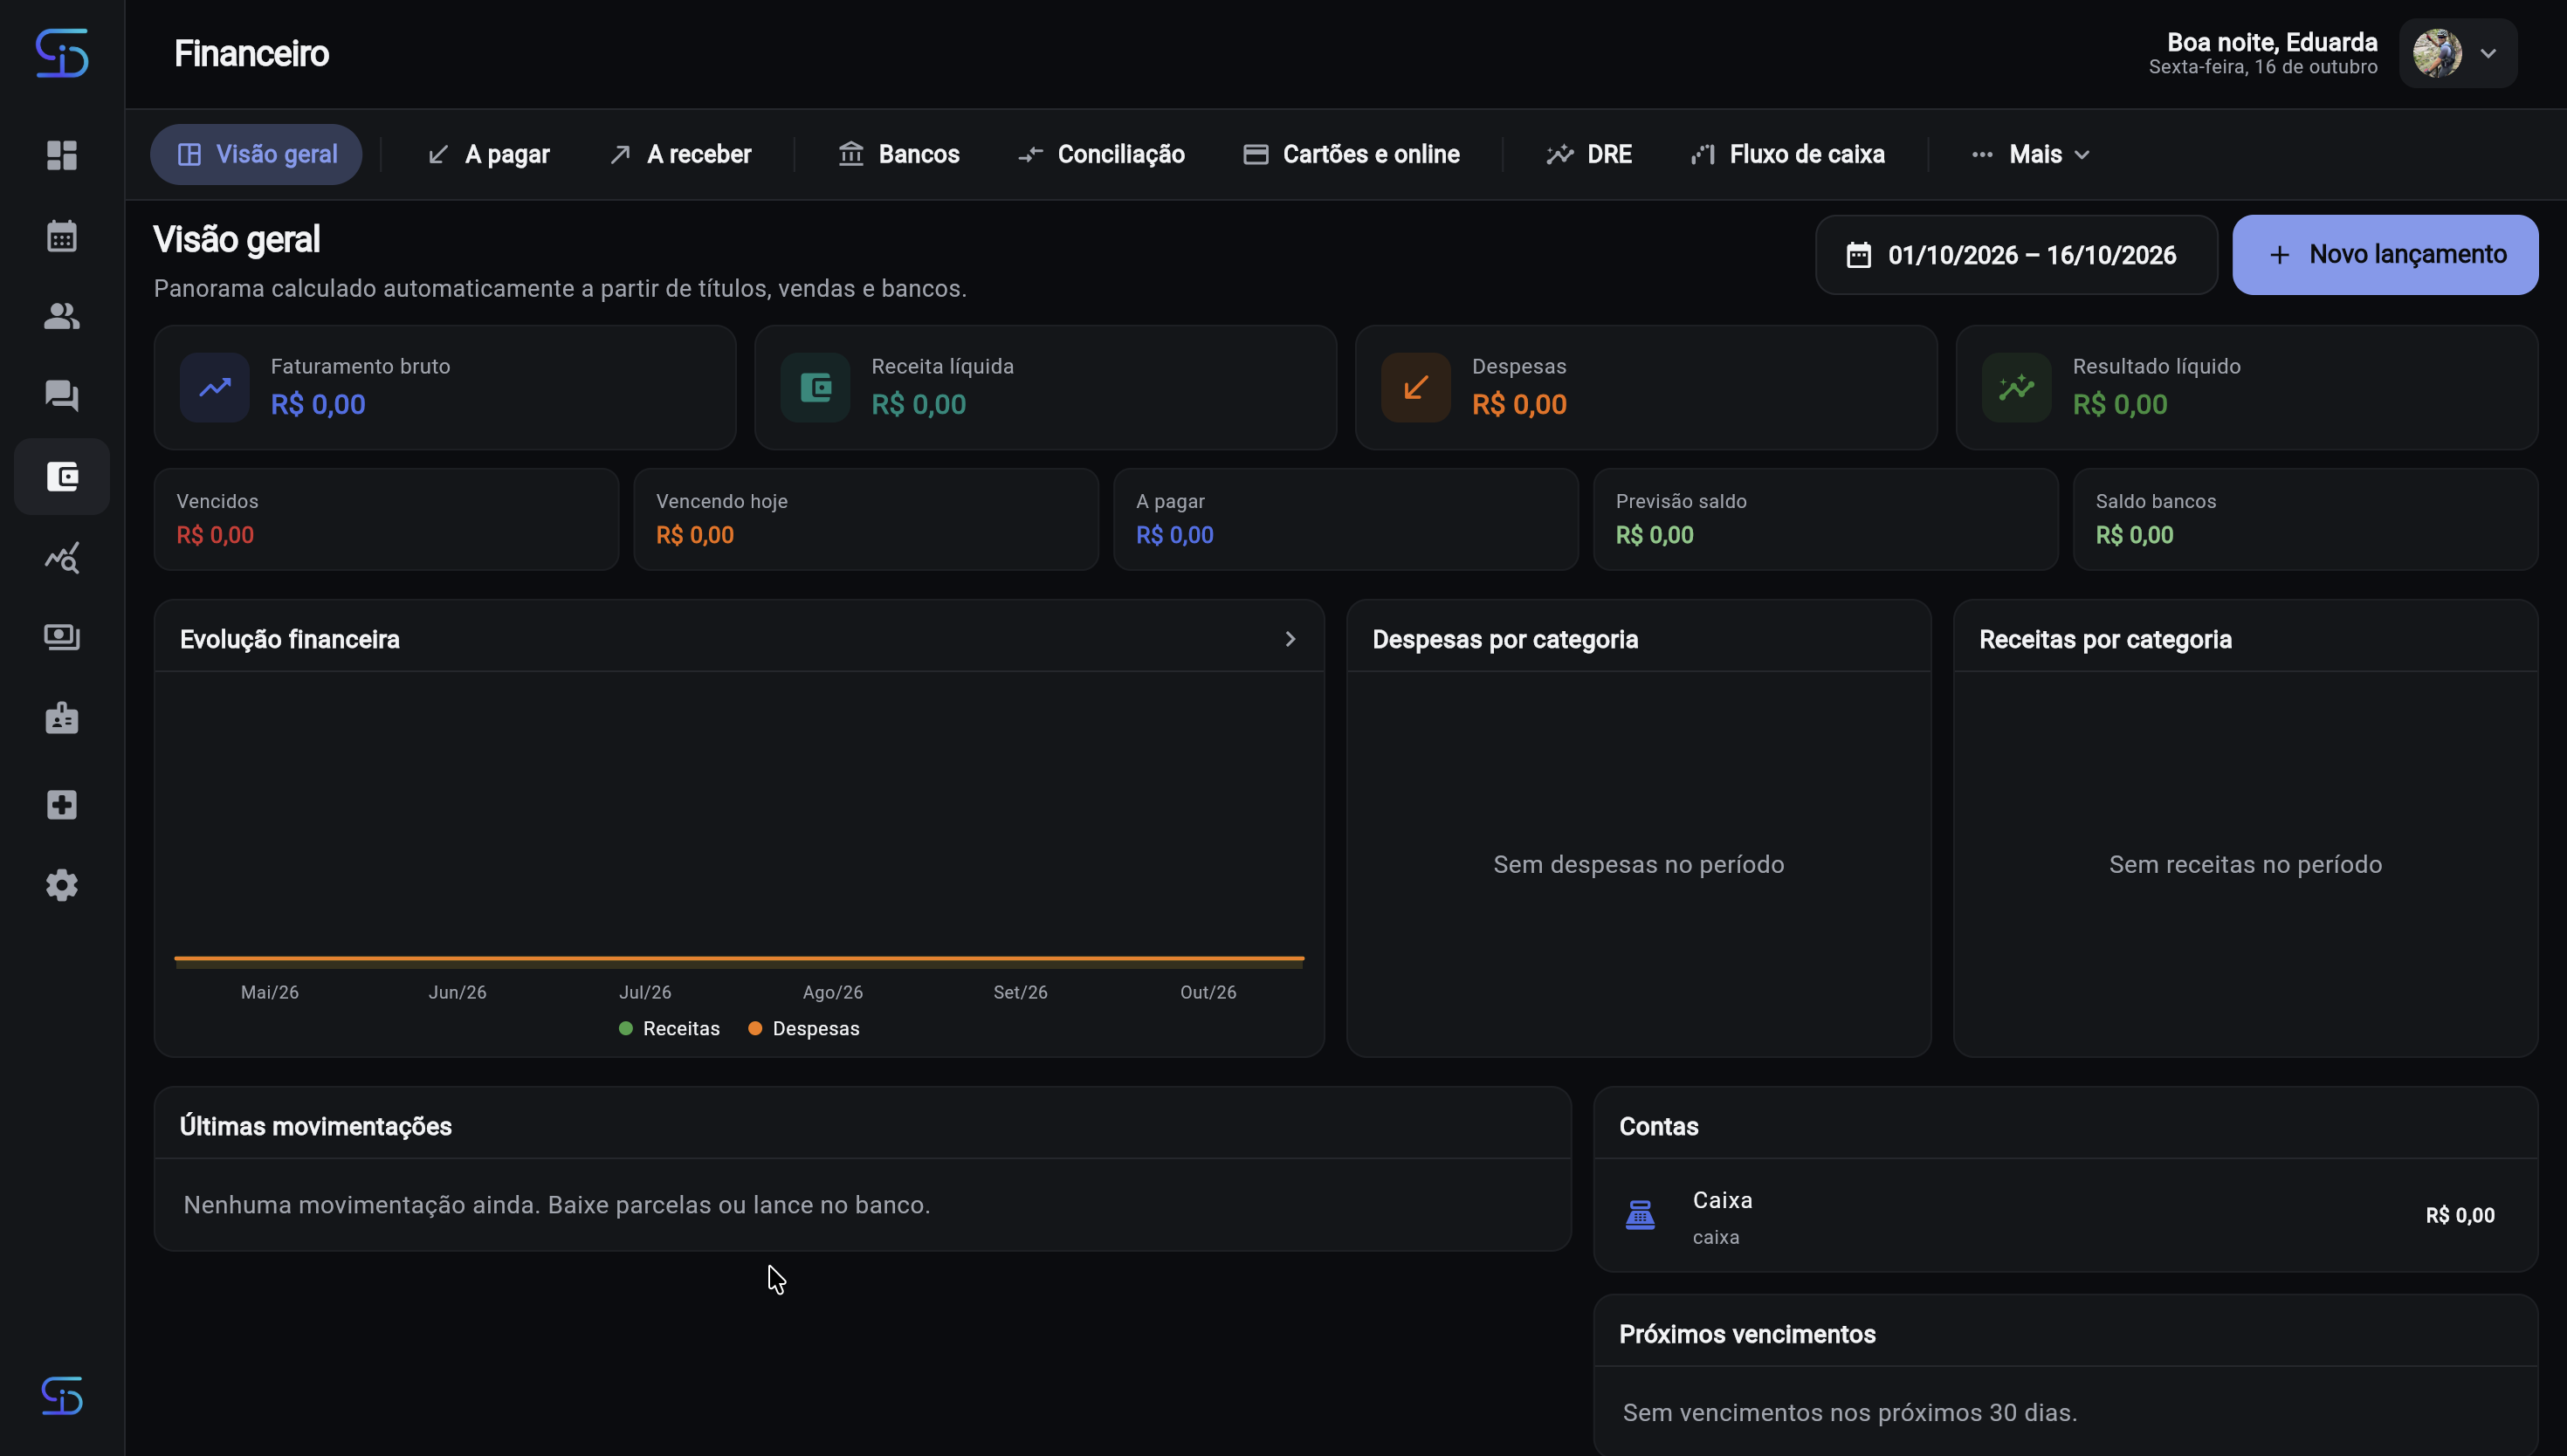Open the calendar icon in sidebar

pyautogui.click(x=62, y=236)
